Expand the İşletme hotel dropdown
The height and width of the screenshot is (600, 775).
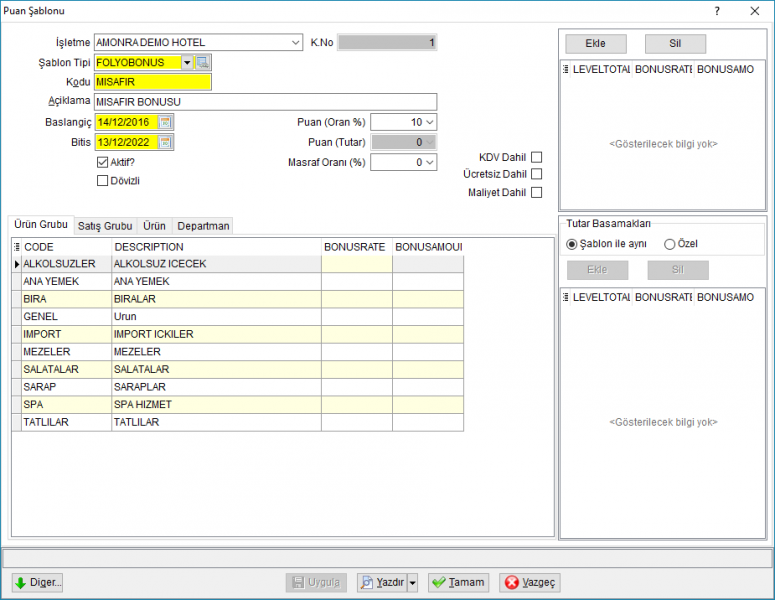[x=296, y=43]
